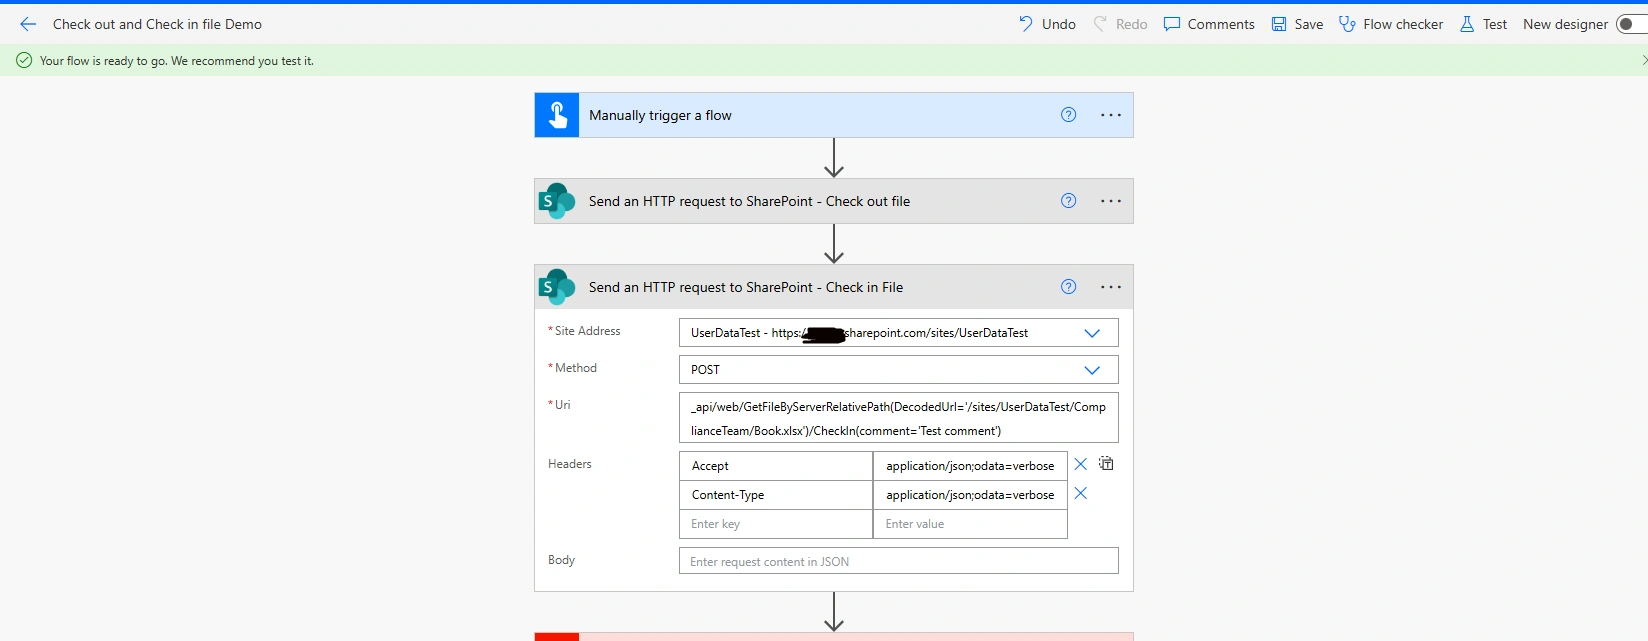
Task: Click the Site Address label
Action: (x=587, y=331)
